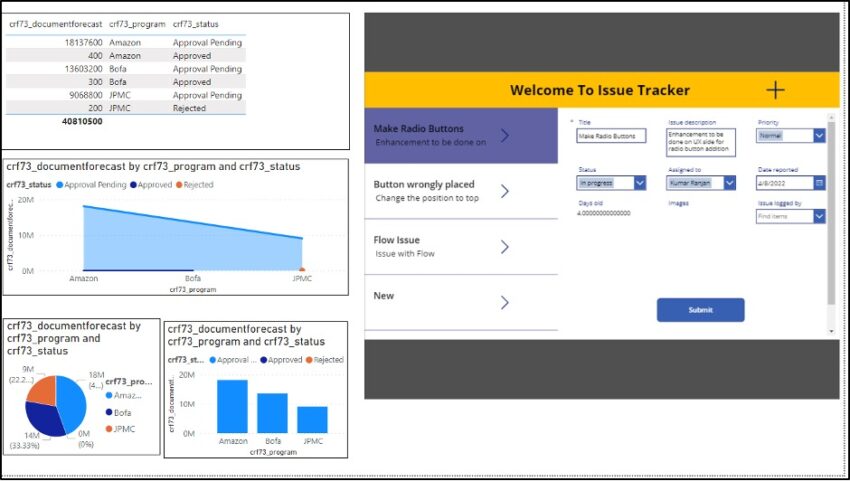The image size is (850, 481).
Task: Expand the Priority dropdown showing Normal
Action: (819, 135)
